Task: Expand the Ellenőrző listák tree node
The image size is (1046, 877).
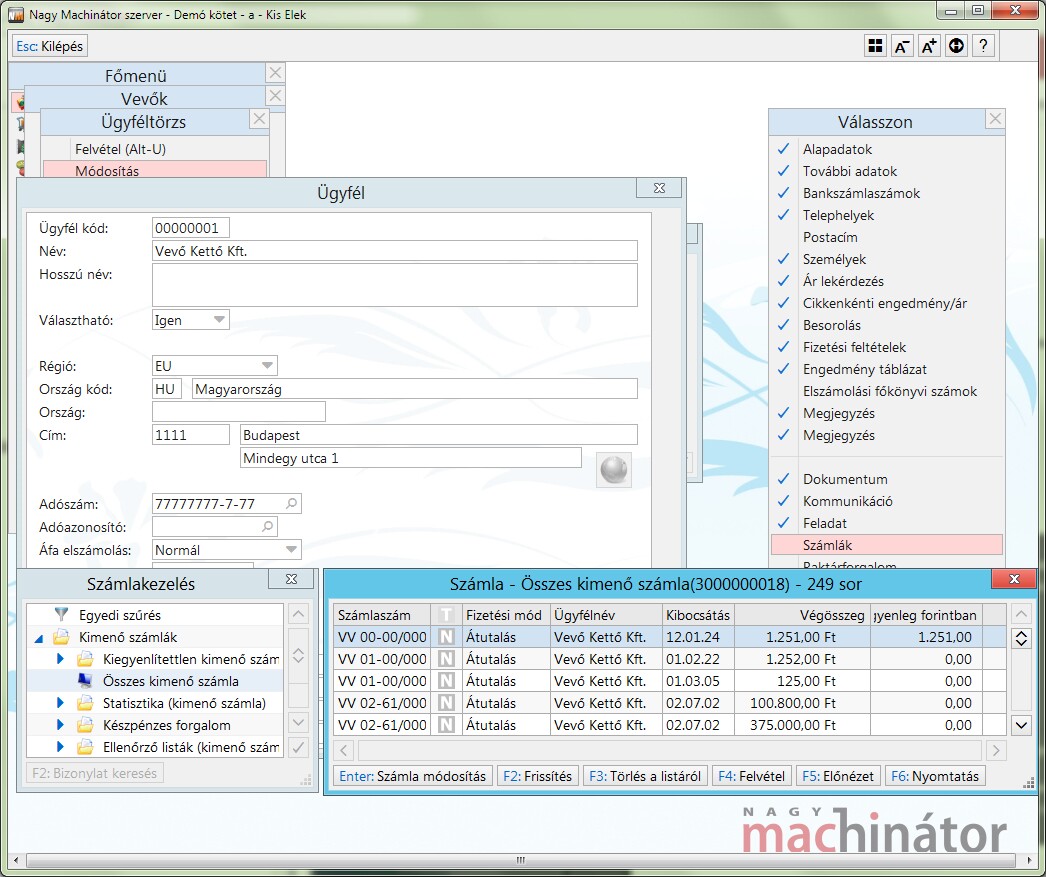Action: [60, 747]
